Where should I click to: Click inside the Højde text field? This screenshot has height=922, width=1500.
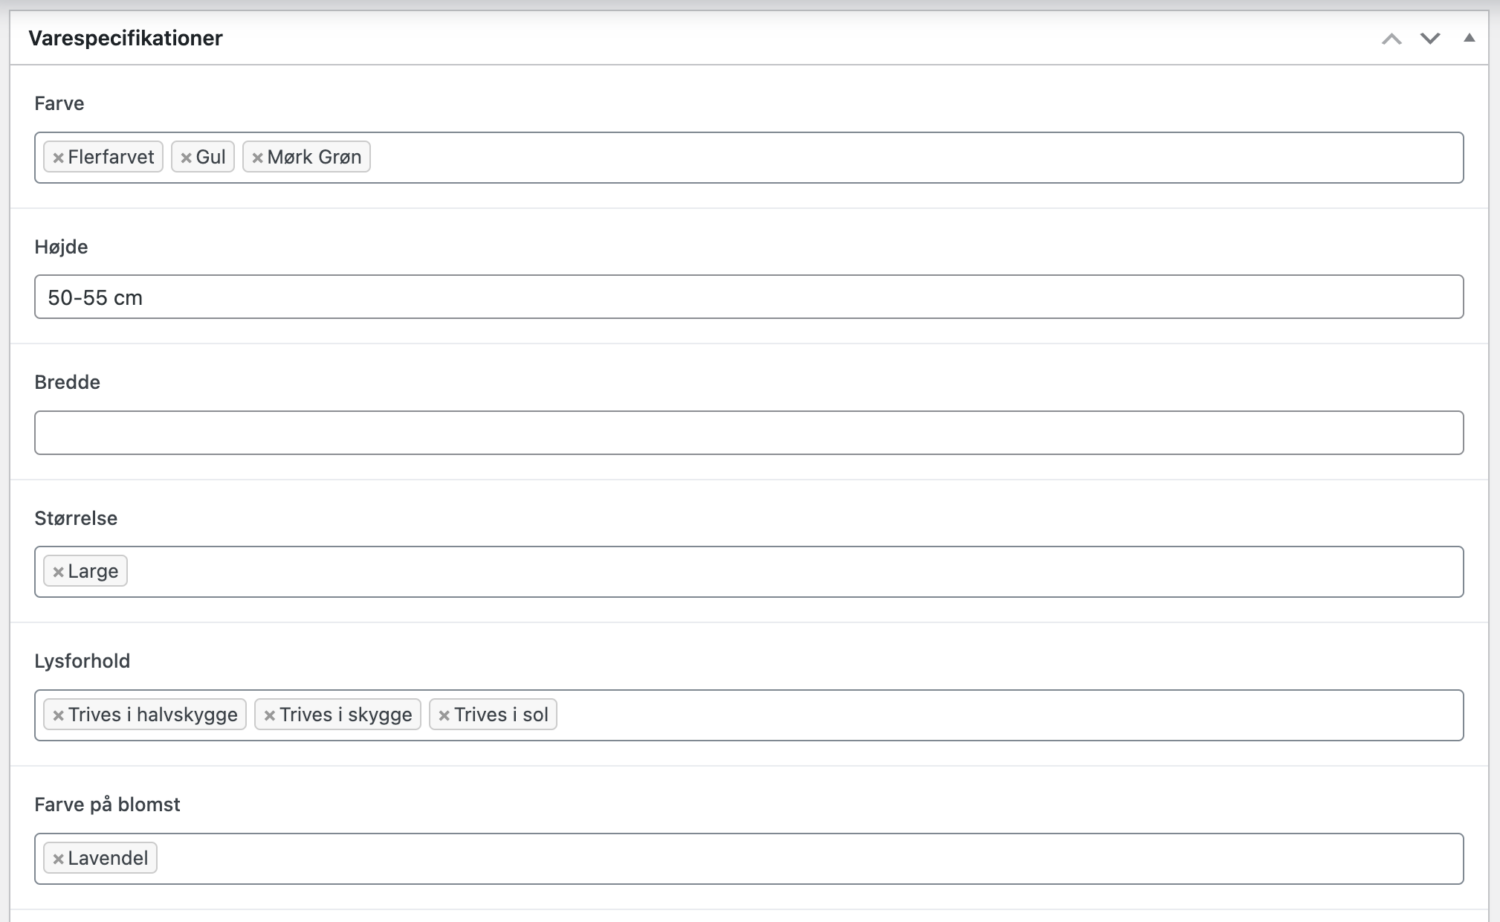(748, 297)
